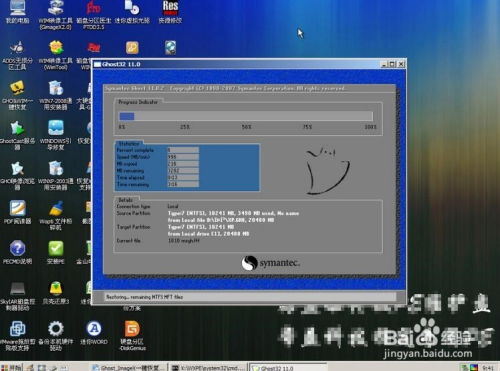This screenshot has width=500, height=371.
Task: Switch to Ghost_Image taskbar button
Action: [129, 368]
